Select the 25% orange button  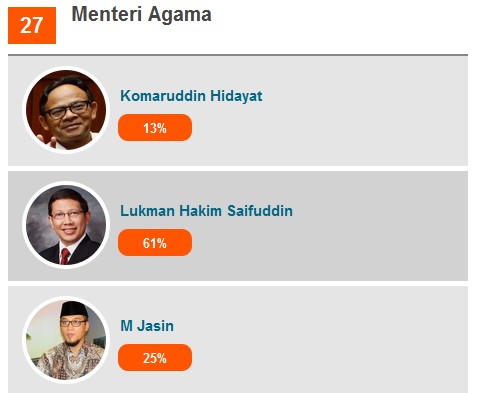tap(155, 358)
